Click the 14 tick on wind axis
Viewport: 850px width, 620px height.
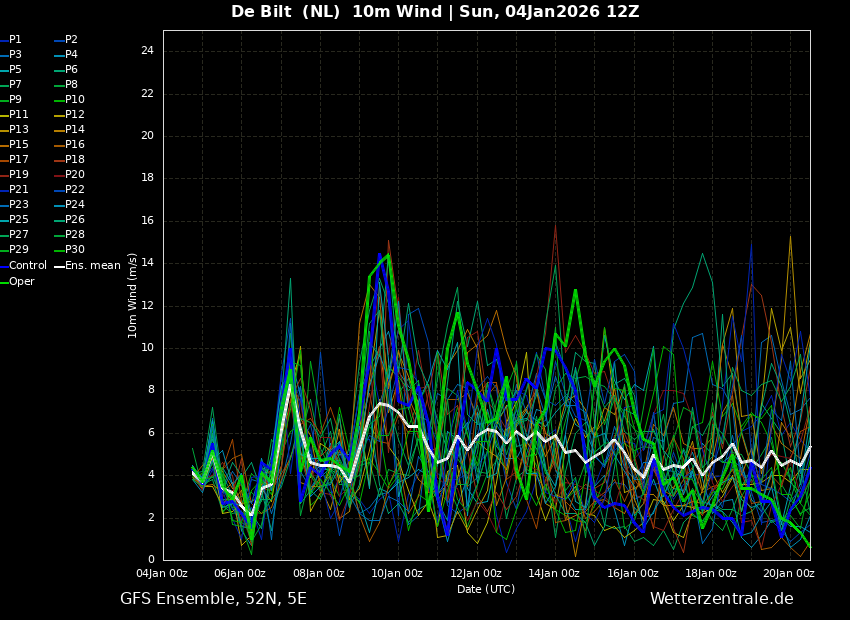pos(147,263)
